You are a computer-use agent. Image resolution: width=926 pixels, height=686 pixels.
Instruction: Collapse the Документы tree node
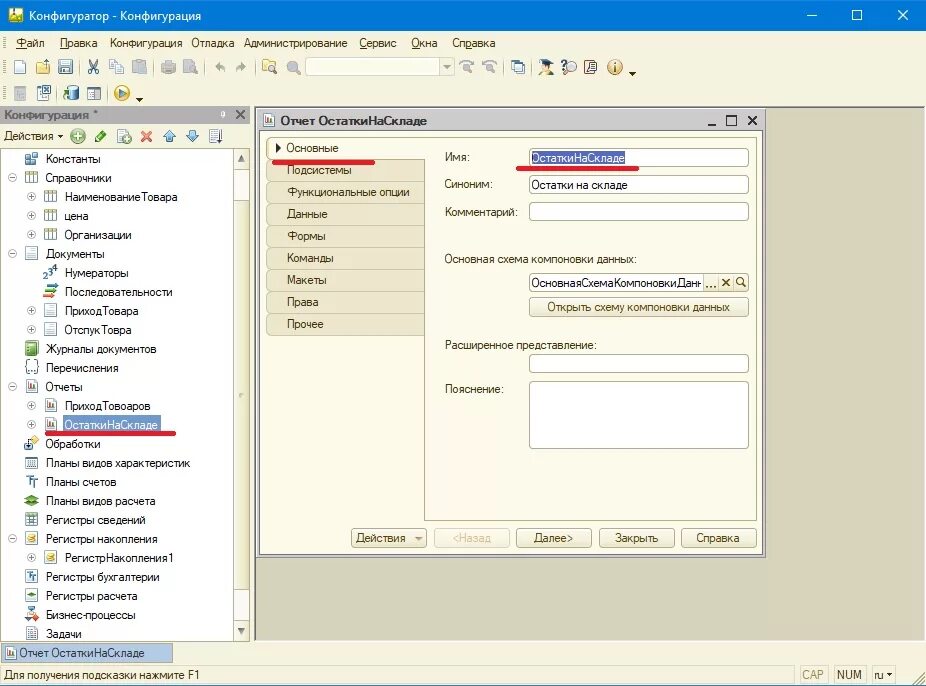tap(12, 254)
